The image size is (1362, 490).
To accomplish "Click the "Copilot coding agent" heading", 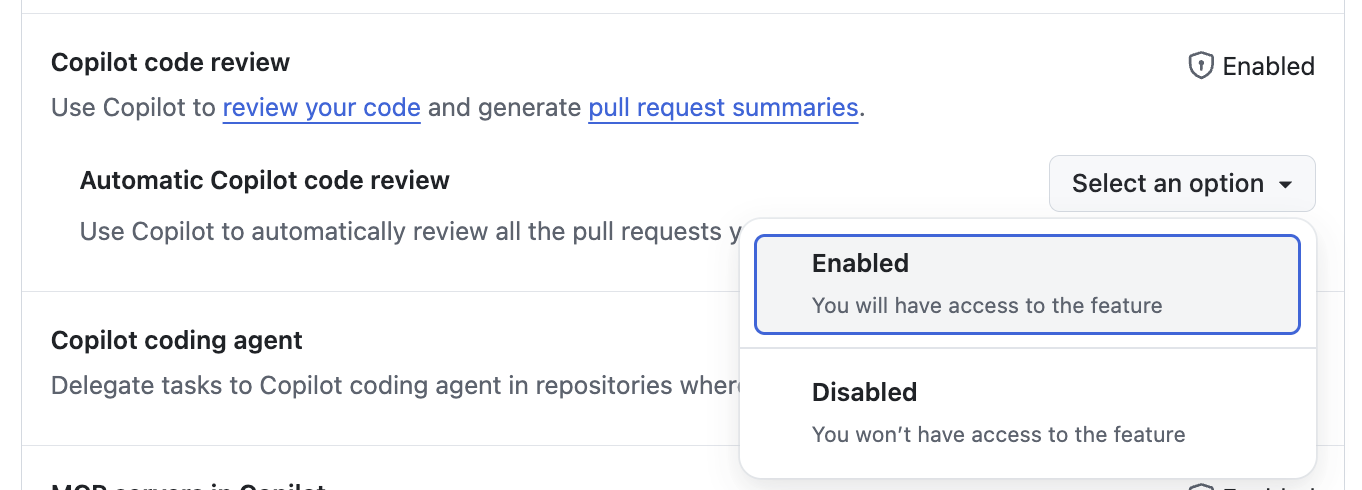I will pyautogui.click(x=177, y=340).
